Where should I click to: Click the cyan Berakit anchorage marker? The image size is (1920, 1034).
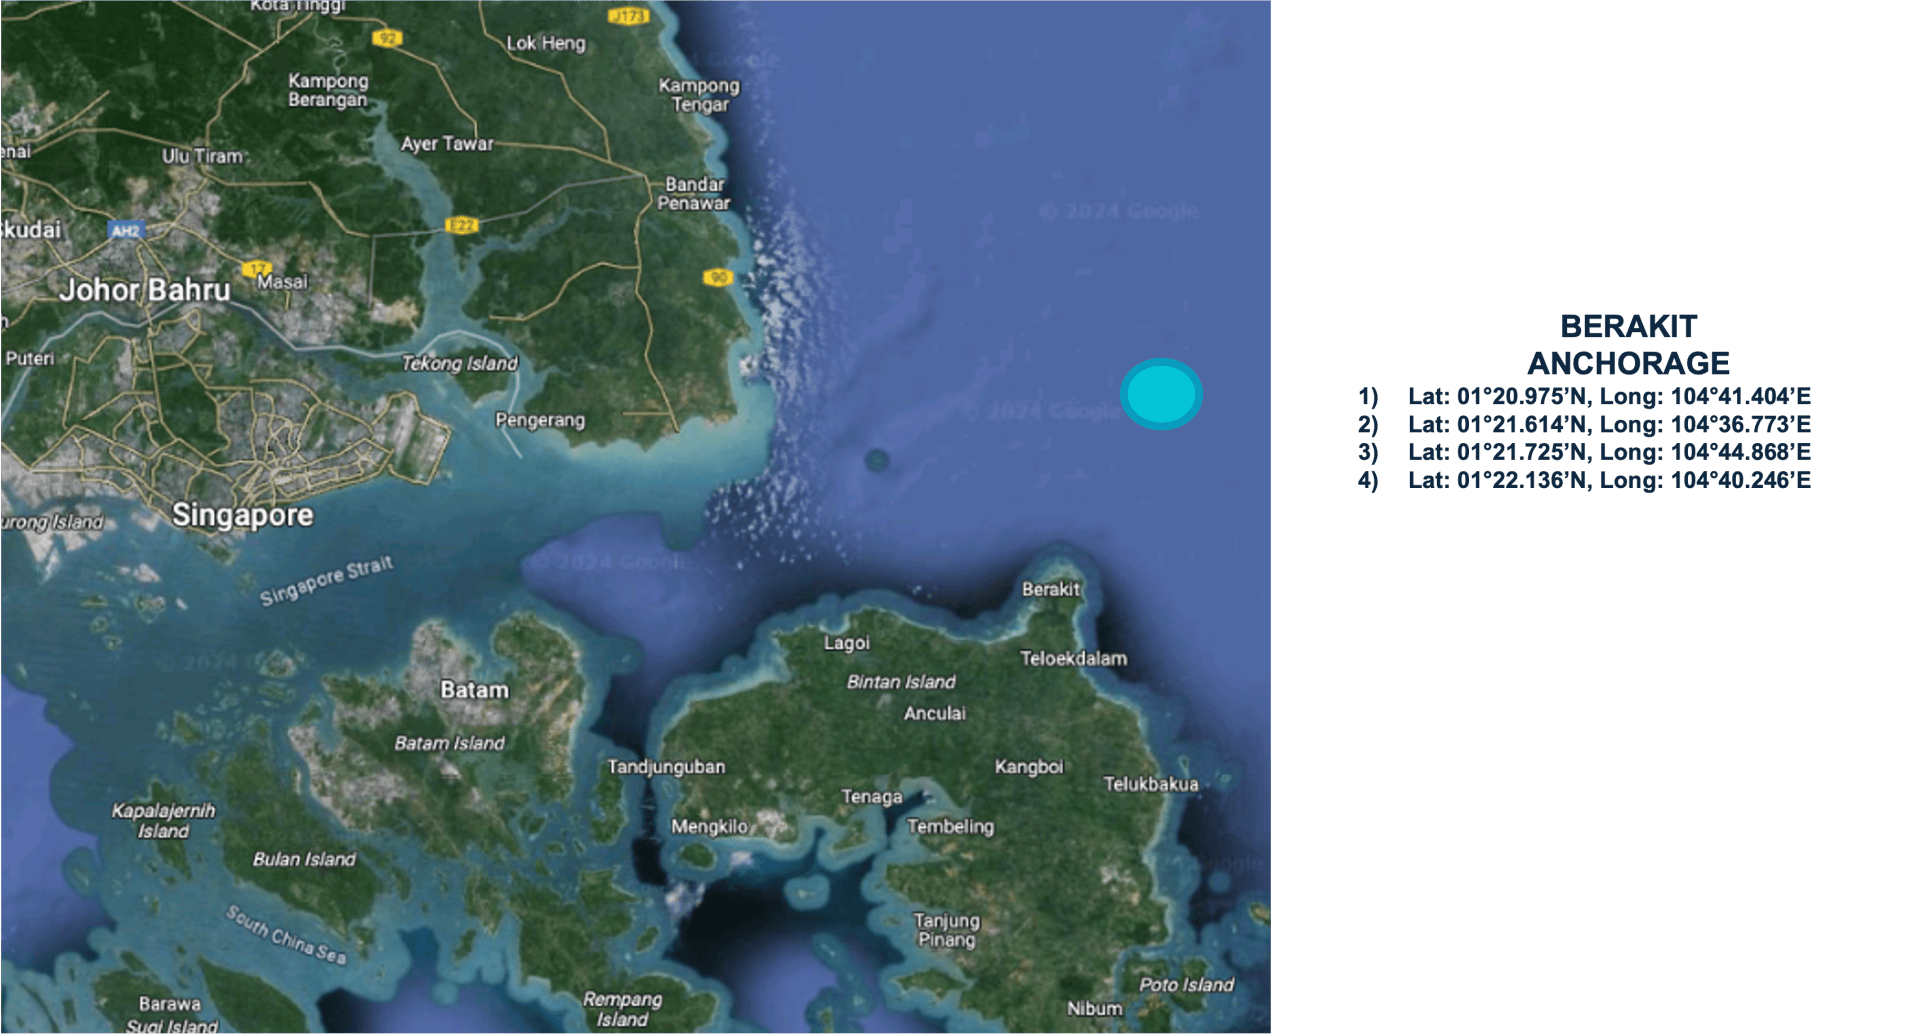[x=1161, y=394]
